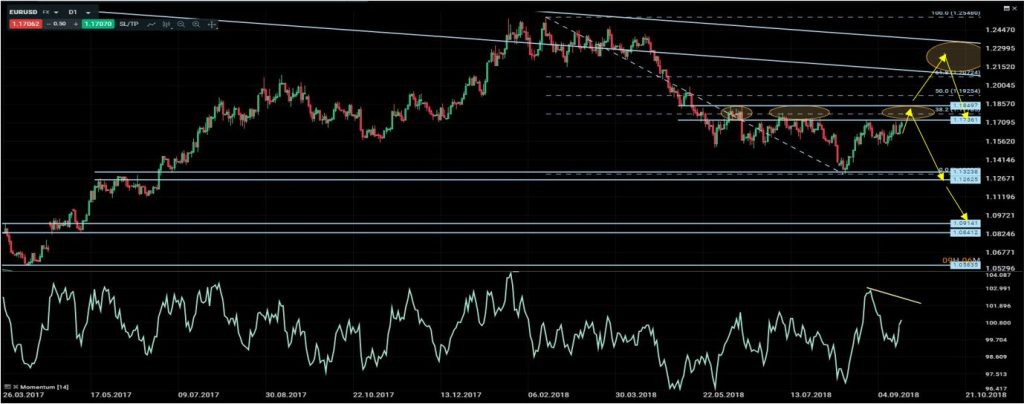Click the second zoom magnifier icon
Viewport: 1024px width, 404px height.
(196, 24)
